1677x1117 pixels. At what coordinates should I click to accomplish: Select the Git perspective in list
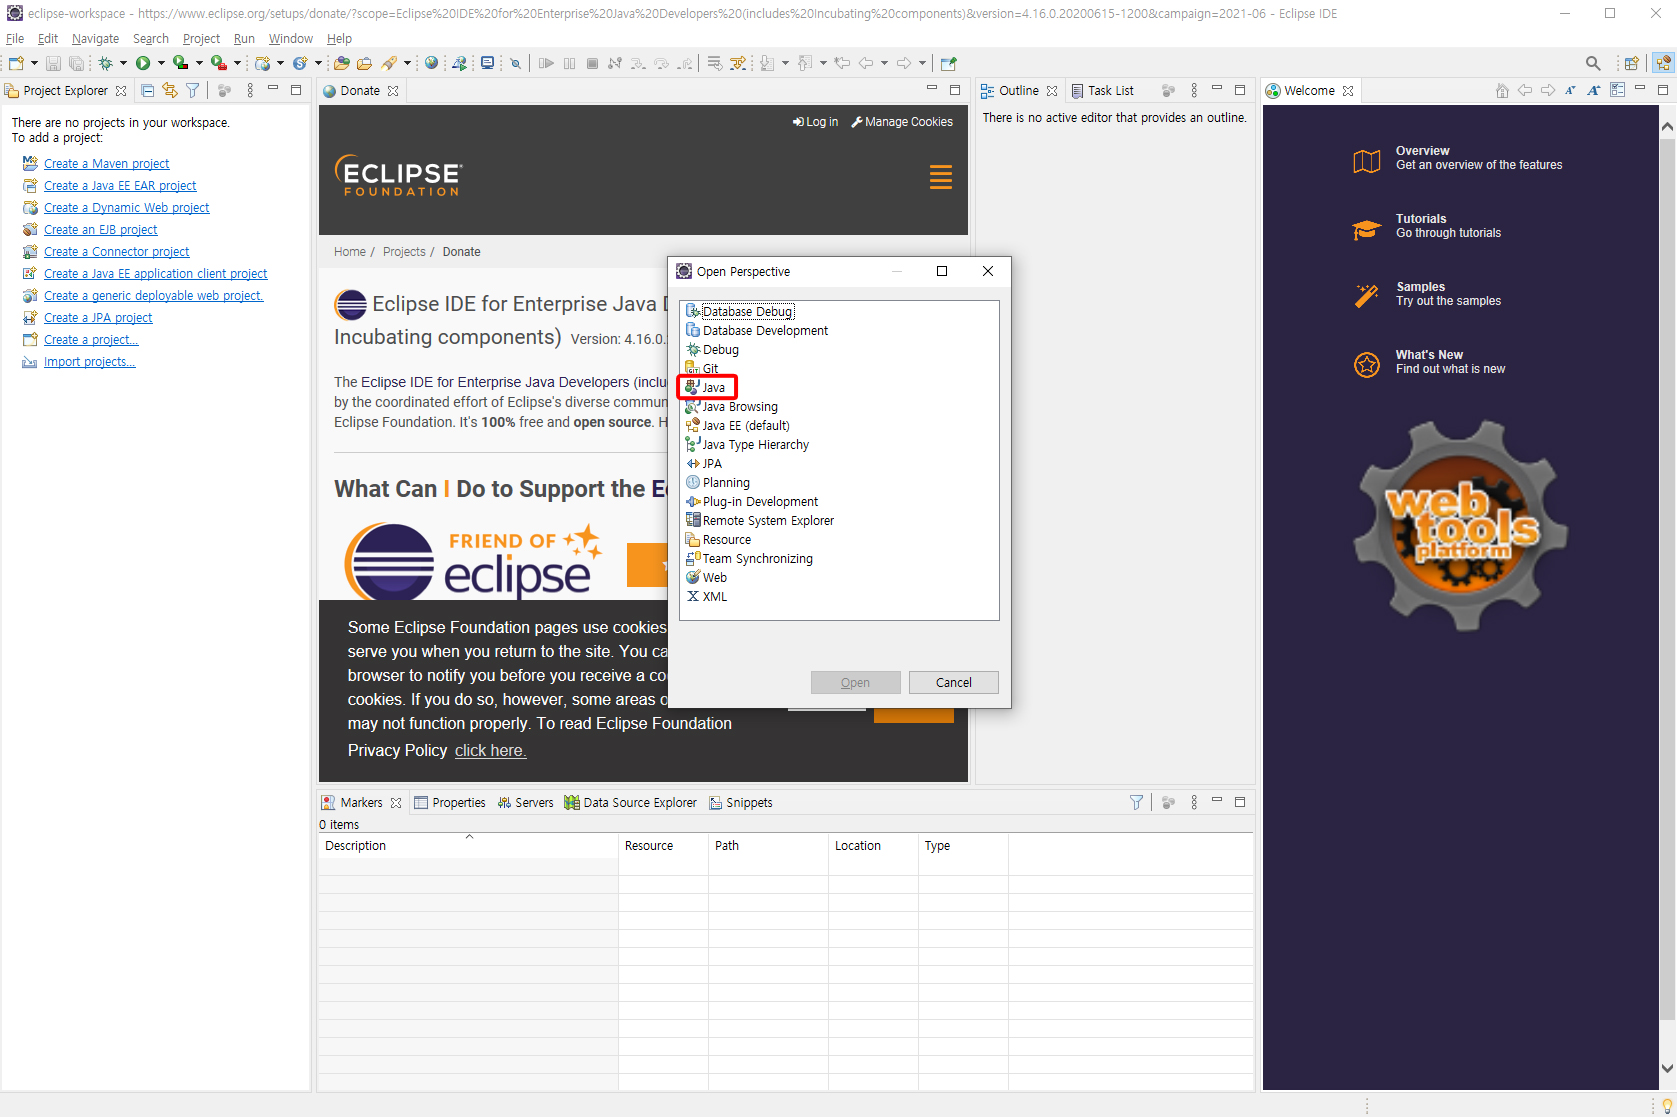pos(702,368)
